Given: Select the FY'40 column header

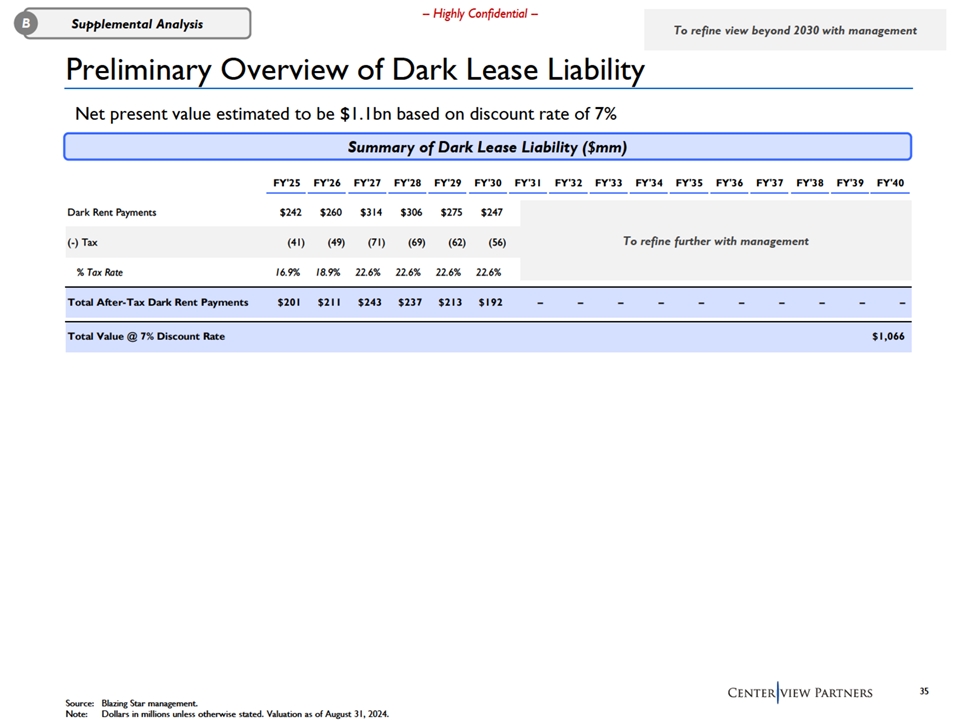Looking at the screenshot, I should [x=890, y=183].
